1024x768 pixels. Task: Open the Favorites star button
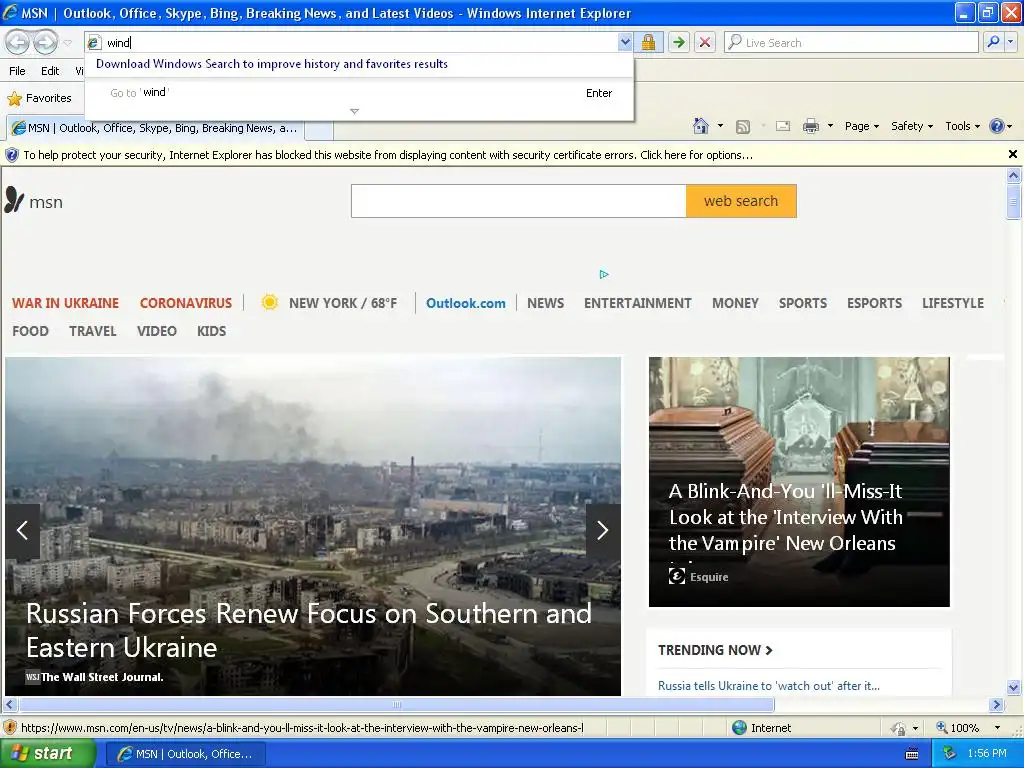point(39,99)
